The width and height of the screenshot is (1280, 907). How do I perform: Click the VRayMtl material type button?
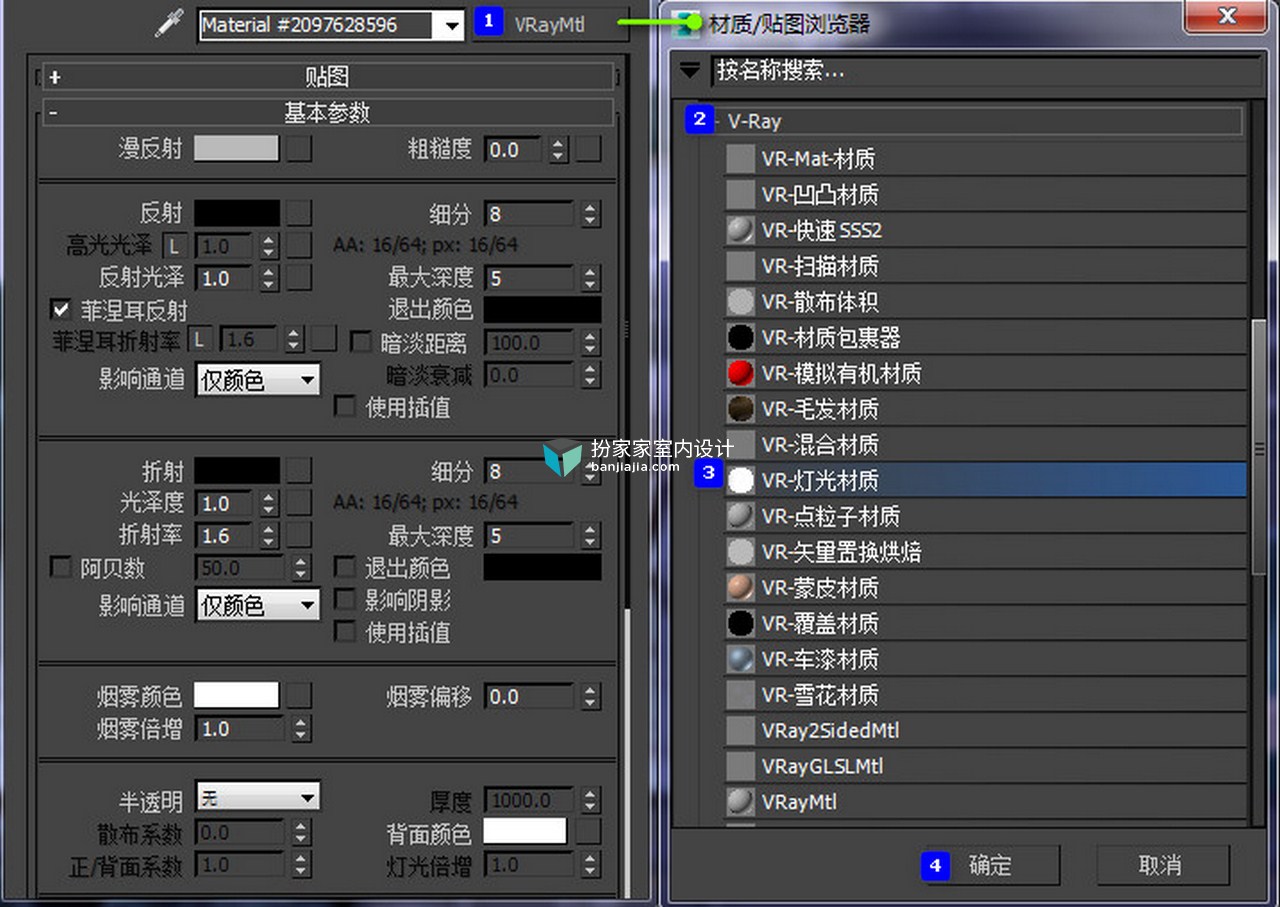(550, 25)
